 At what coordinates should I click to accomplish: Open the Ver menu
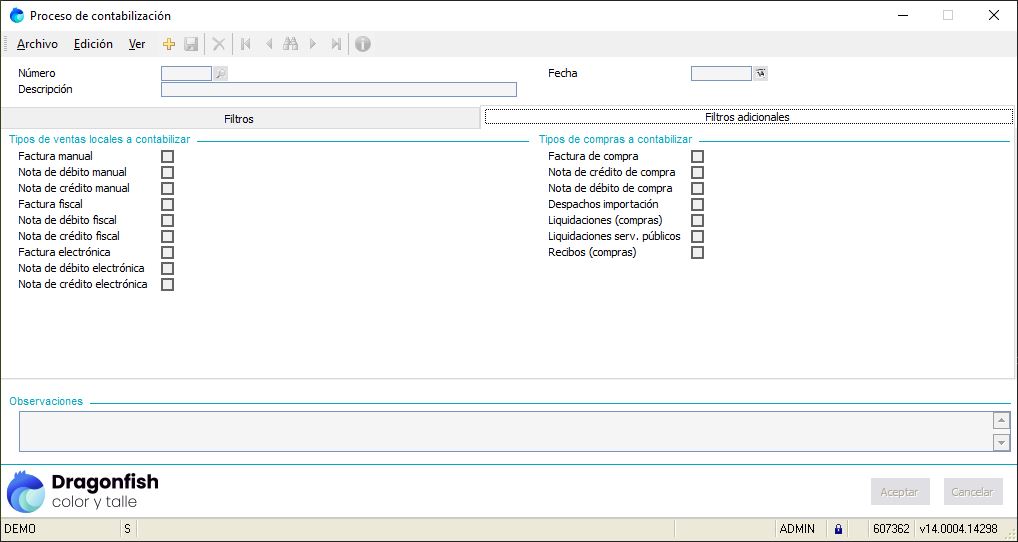(136, 44)
